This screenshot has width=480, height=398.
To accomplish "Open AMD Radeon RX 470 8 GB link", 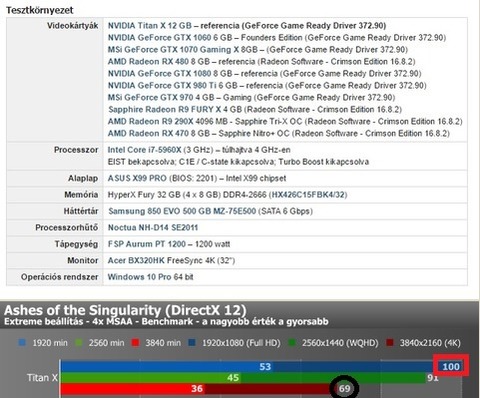I will point(159,134).
